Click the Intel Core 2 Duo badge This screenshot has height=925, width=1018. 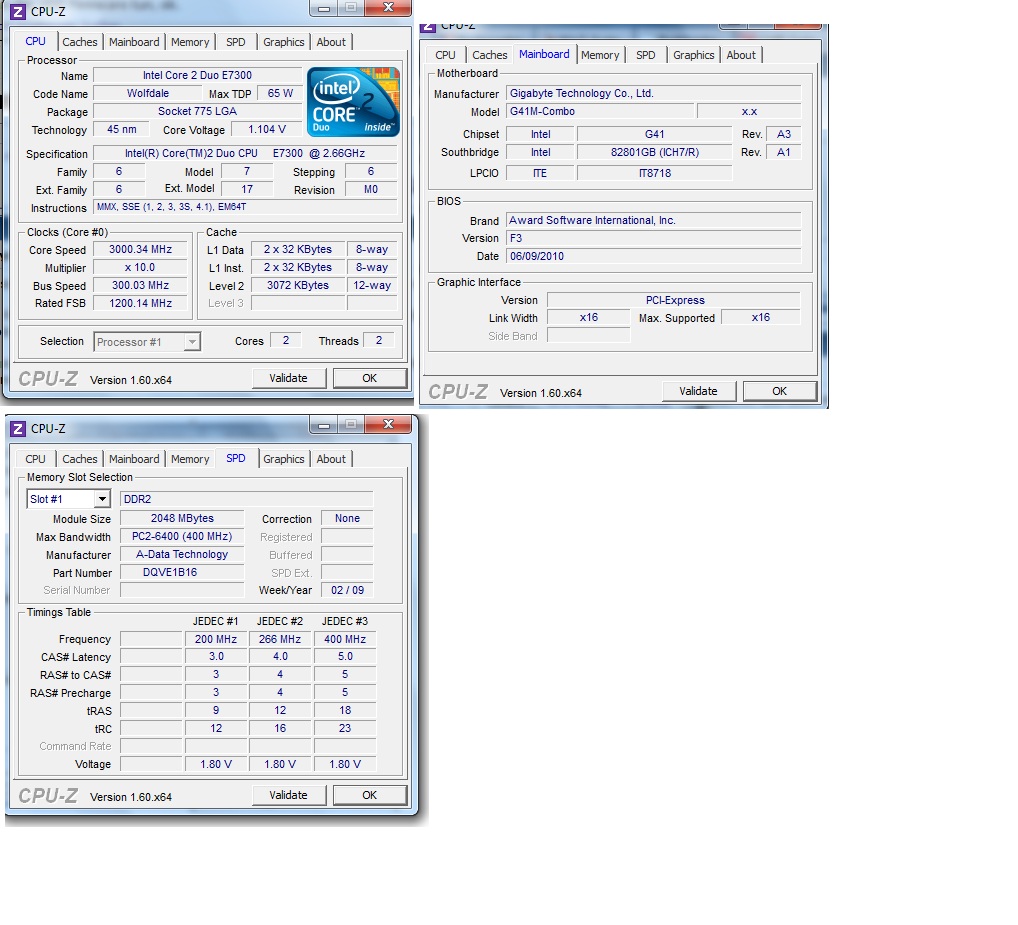[x=353, y=102]
